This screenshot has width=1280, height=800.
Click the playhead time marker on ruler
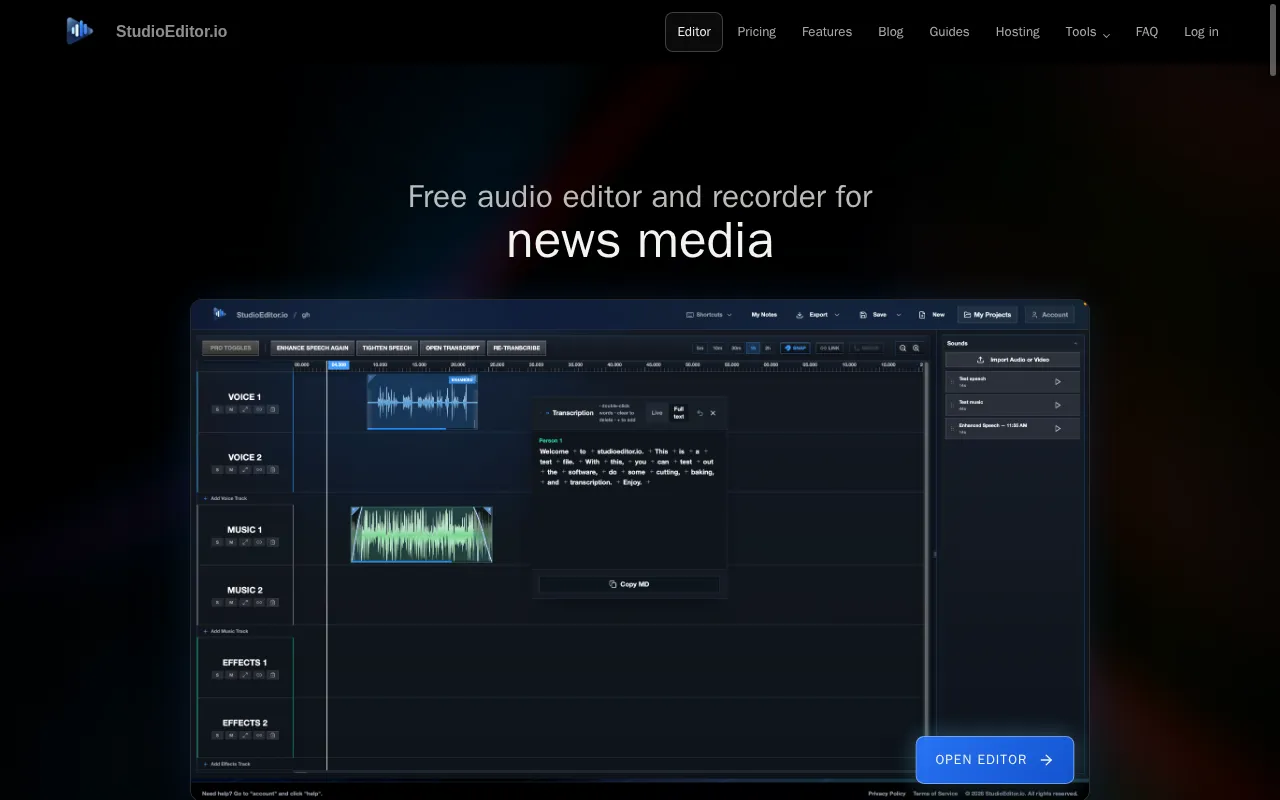[x=338, y=365]
